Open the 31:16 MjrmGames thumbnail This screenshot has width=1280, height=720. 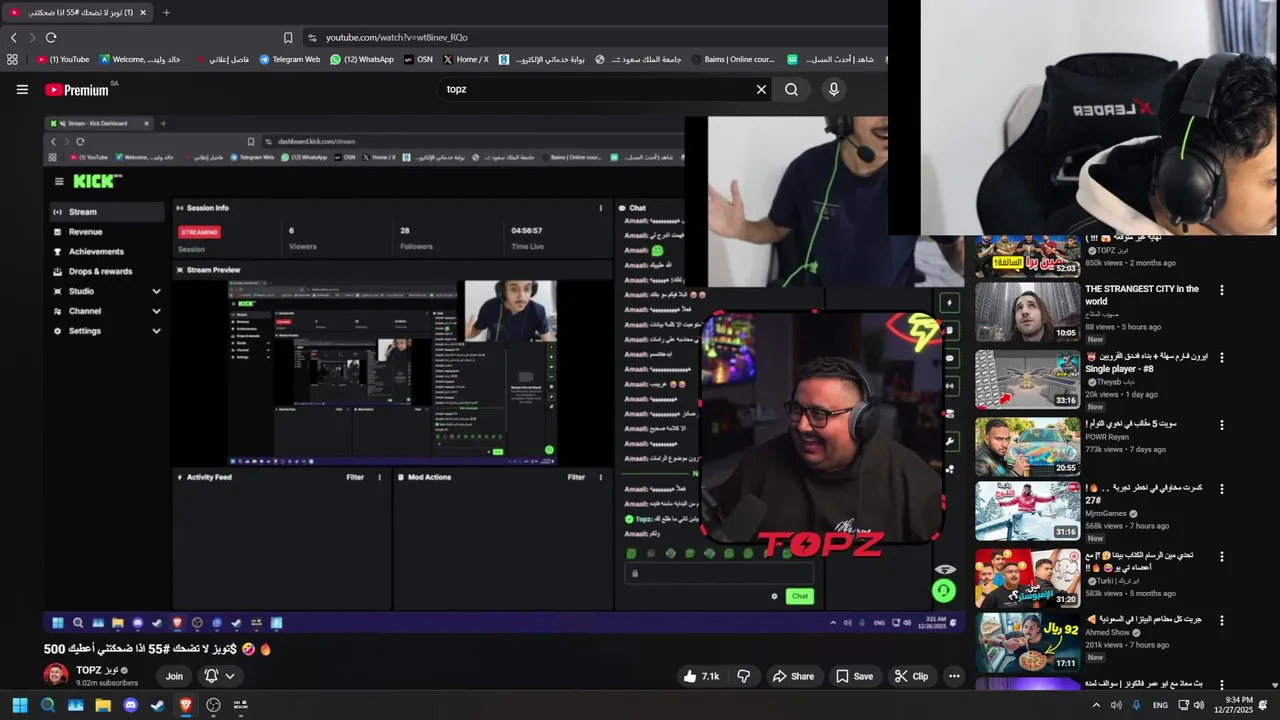coord(1028,511)
